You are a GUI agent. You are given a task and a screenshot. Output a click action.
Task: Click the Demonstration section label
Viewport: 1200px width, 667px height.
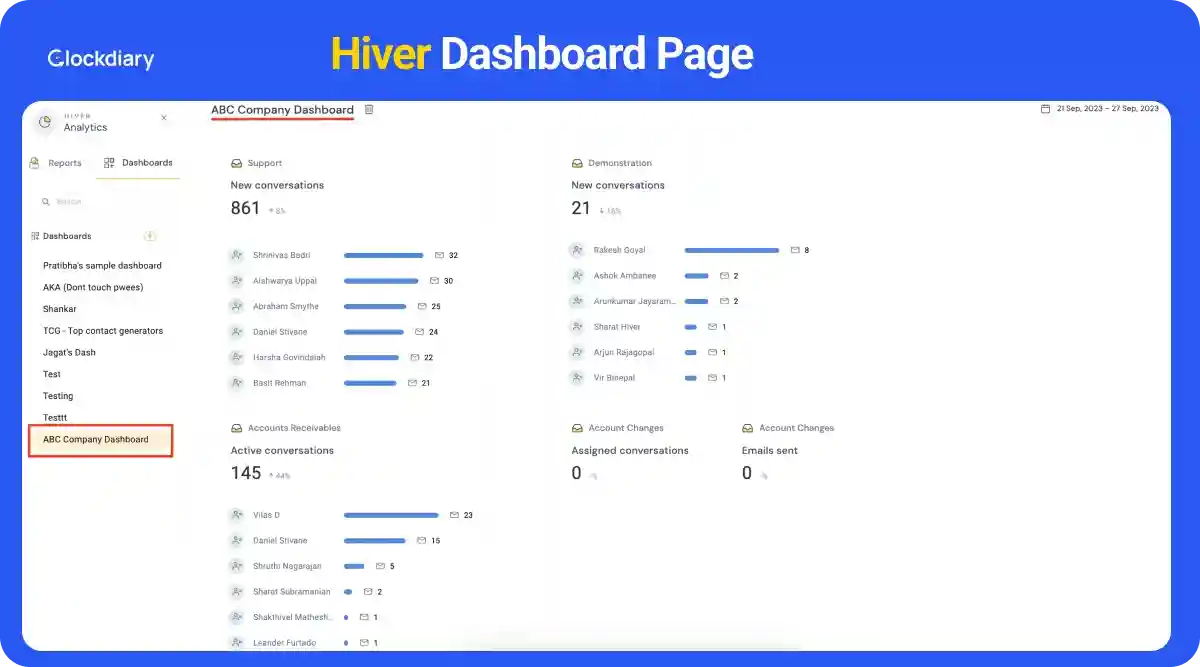pyautogui.click(x=620, y=163)
